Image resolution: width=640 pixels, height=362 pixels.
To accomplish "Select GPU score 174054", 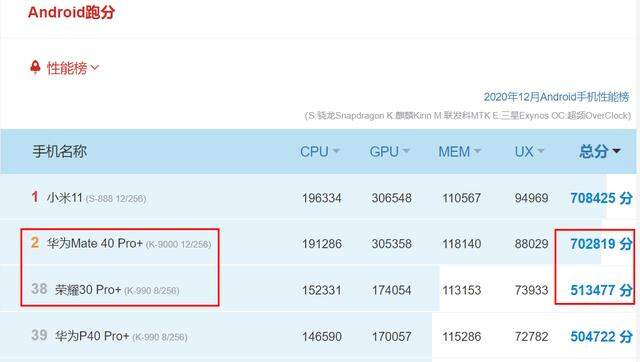I will pos(391,290).
